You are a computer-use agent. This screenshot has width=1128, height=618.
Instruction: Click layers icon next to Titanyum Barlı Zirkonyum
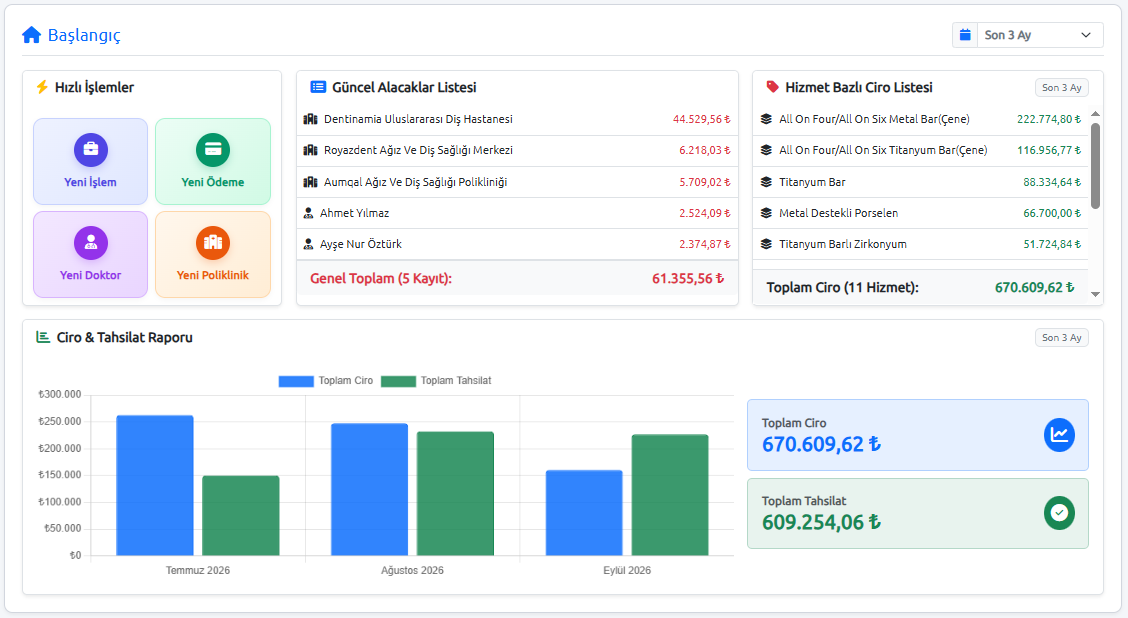[766, 244]
